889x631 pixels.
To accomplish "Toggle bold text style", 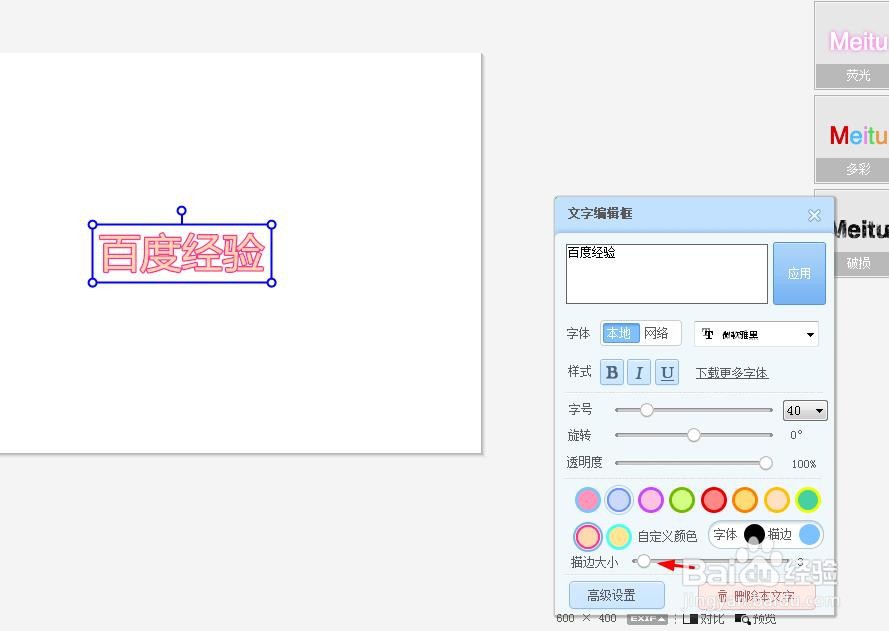I will coord(612,372).
